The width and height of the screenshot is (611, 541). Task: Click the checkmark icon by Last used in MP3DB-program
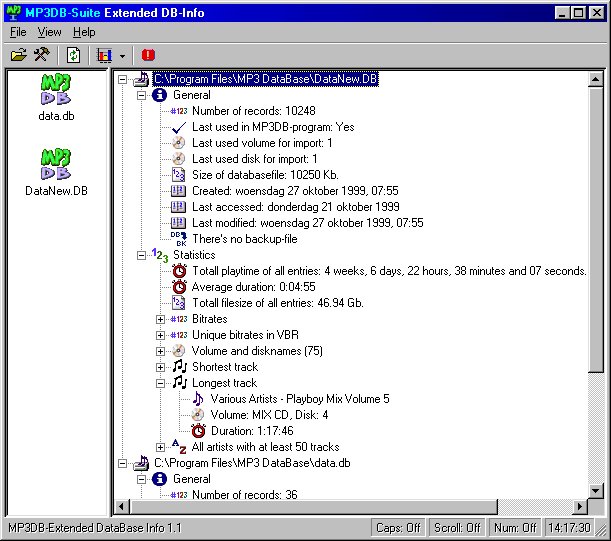pyautogui.click(x=179, y=127)
